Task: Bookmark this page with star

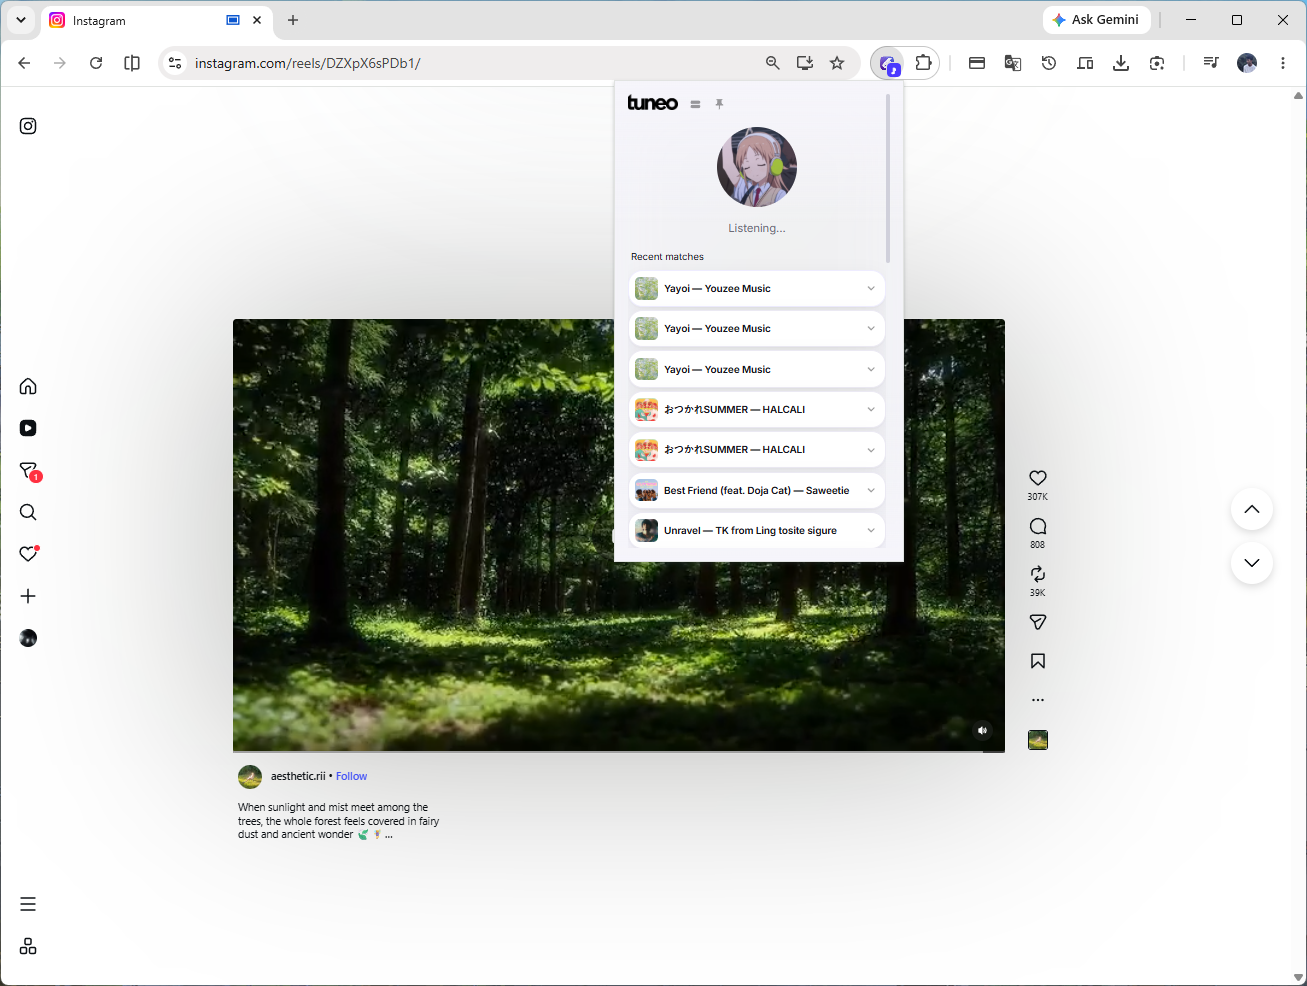Action: pyautogui.click(x=837, y=63)
